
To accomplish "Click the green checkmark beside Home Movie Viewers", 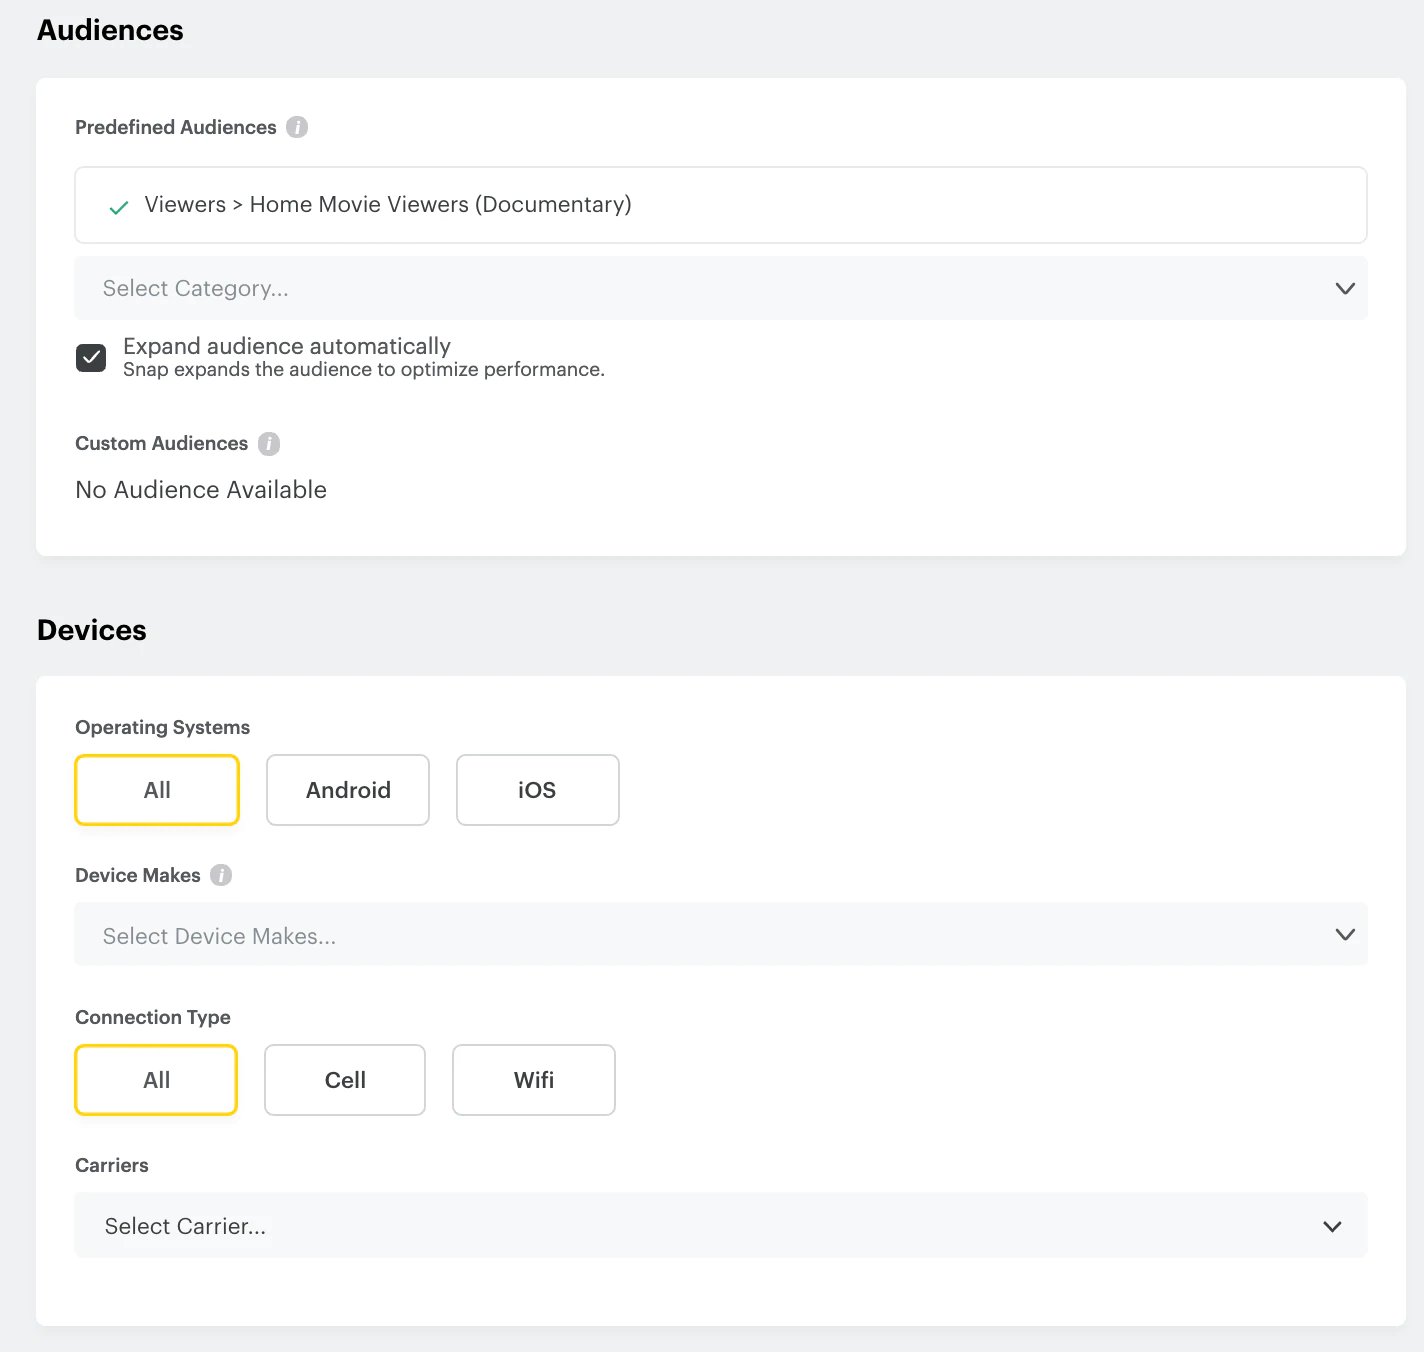I will 119,207.
